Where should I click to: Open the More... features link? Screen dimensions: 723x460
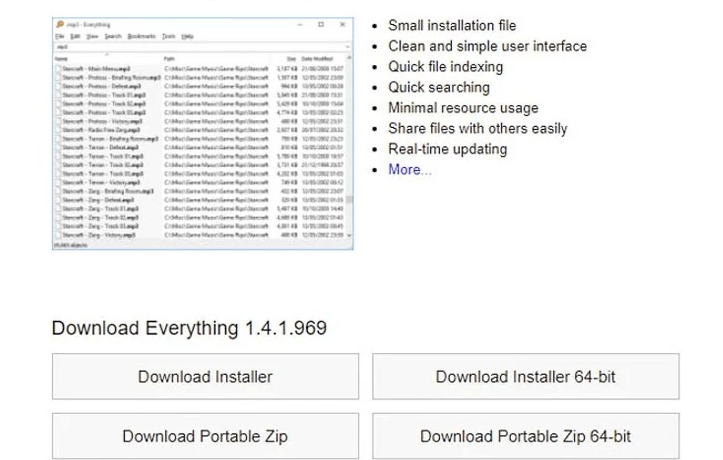410,170
